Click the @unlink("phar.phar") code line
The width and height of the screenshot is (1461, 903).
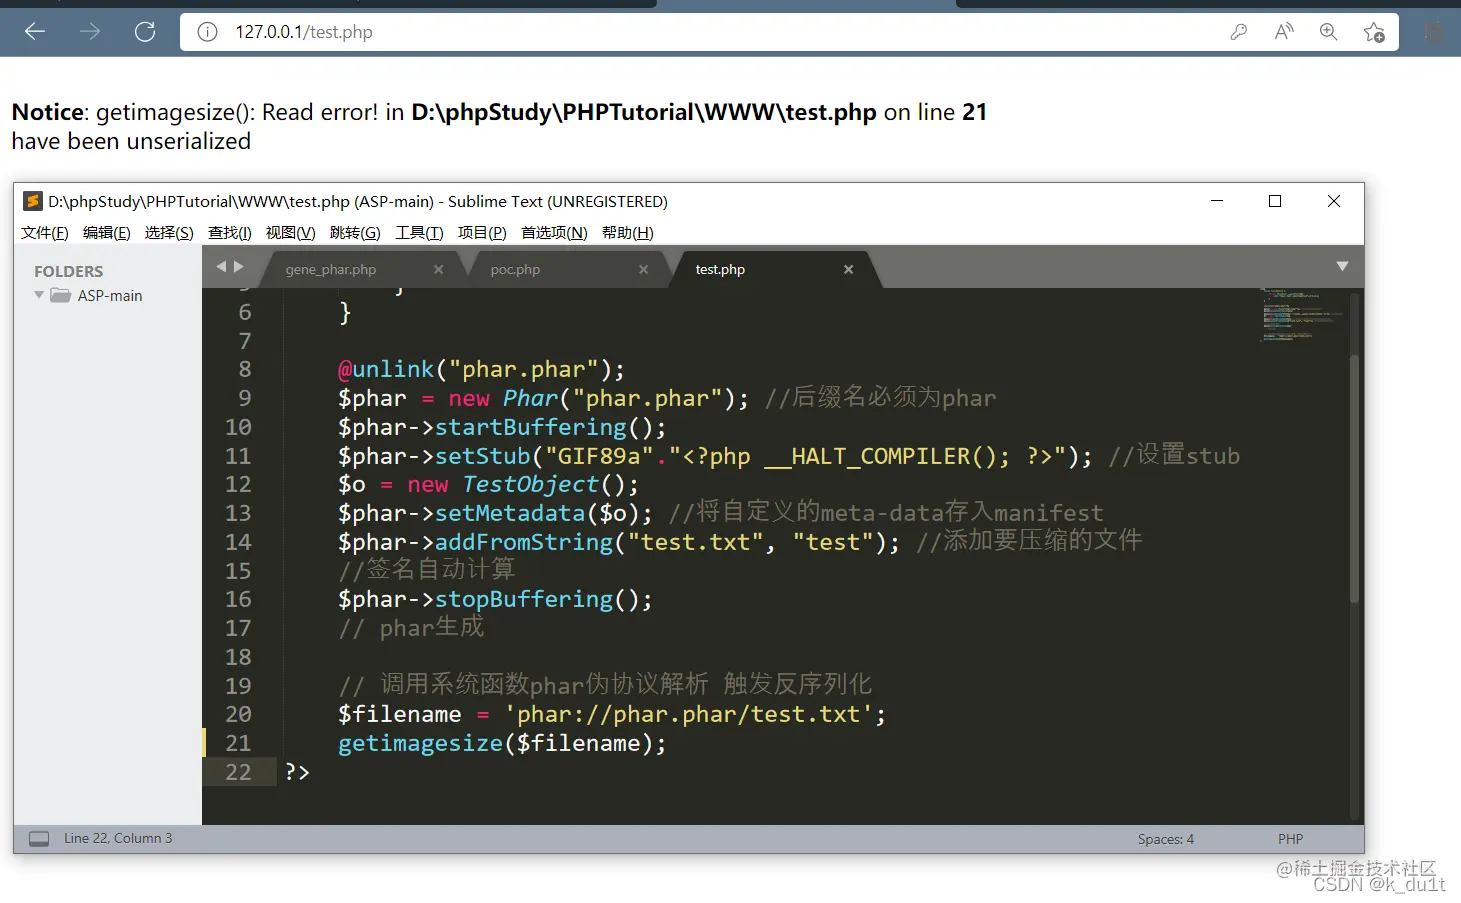pyautogui.click(x=481, y=369)
